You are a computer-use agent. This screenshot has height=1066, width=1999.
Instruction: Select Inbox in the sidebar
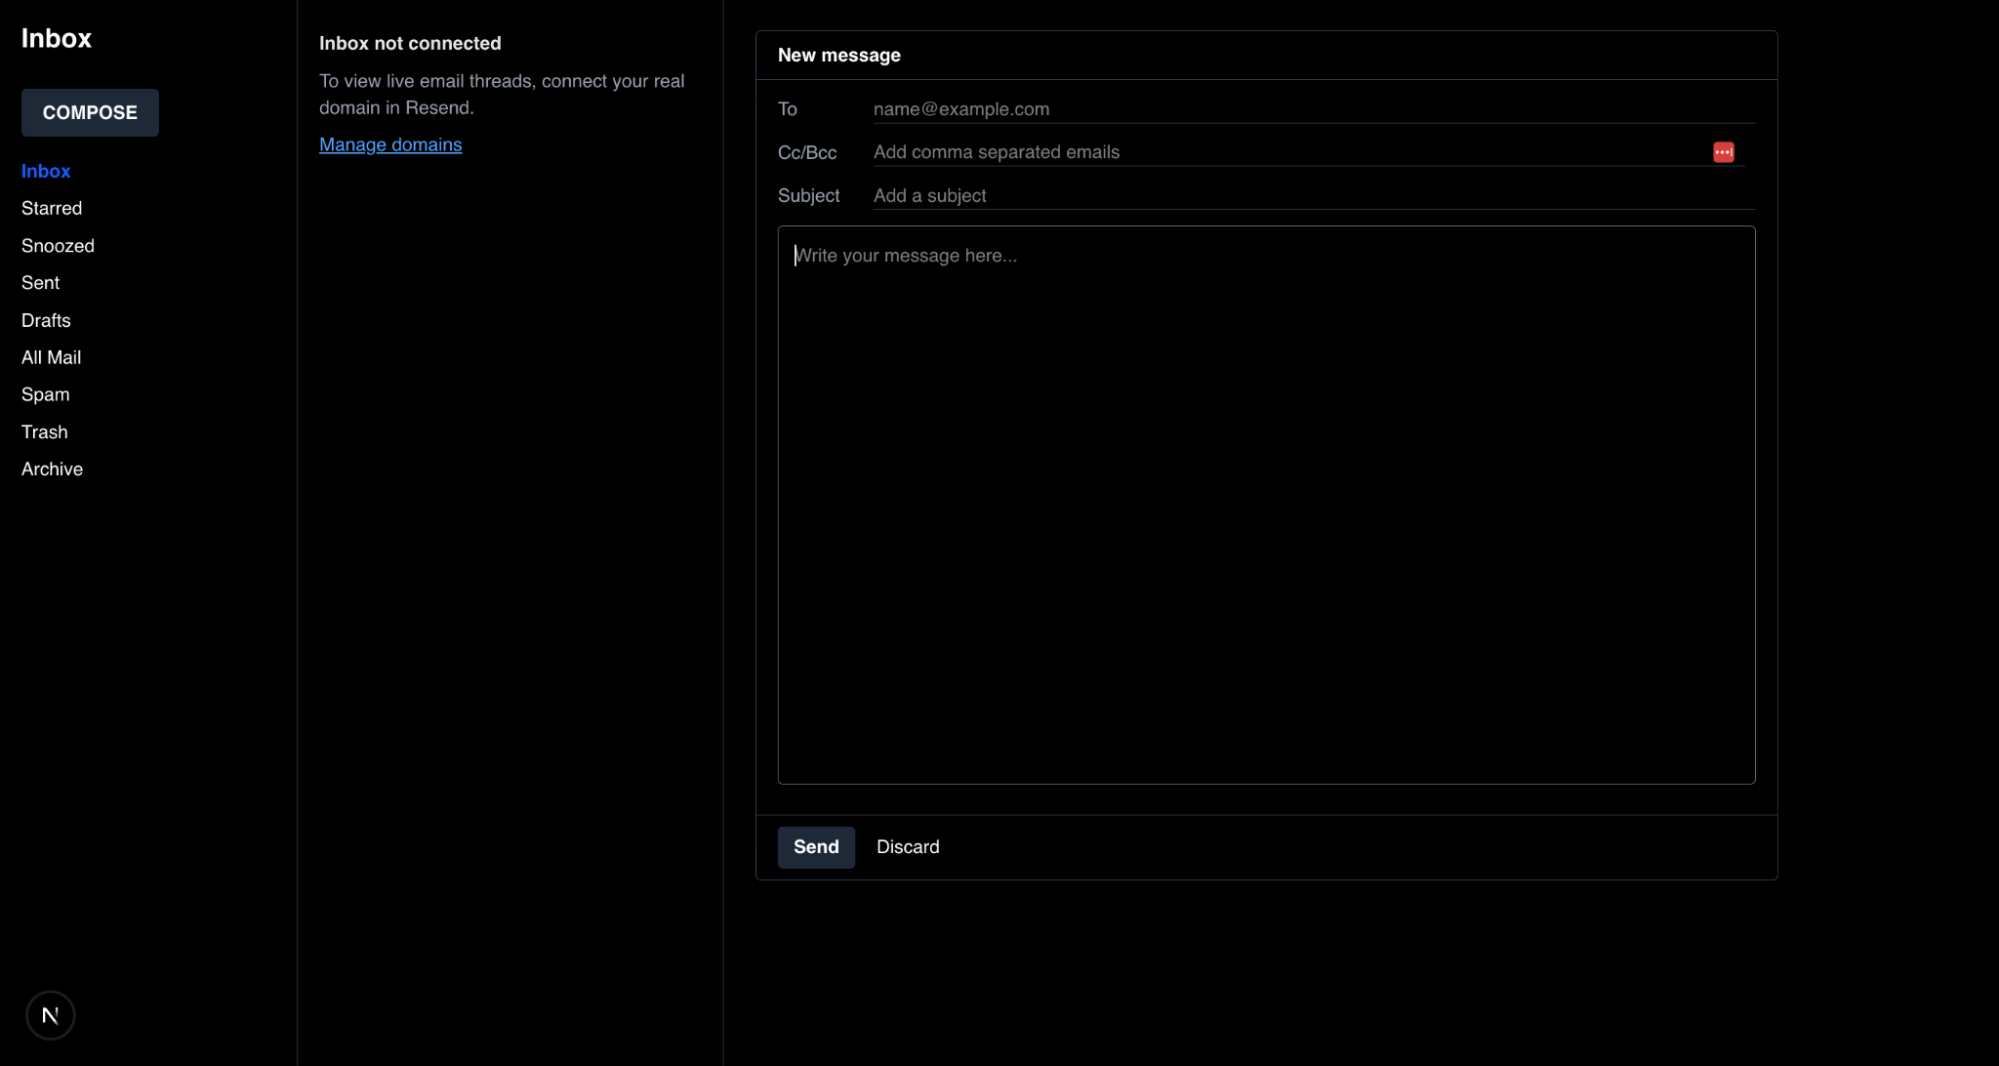[46, 171]
